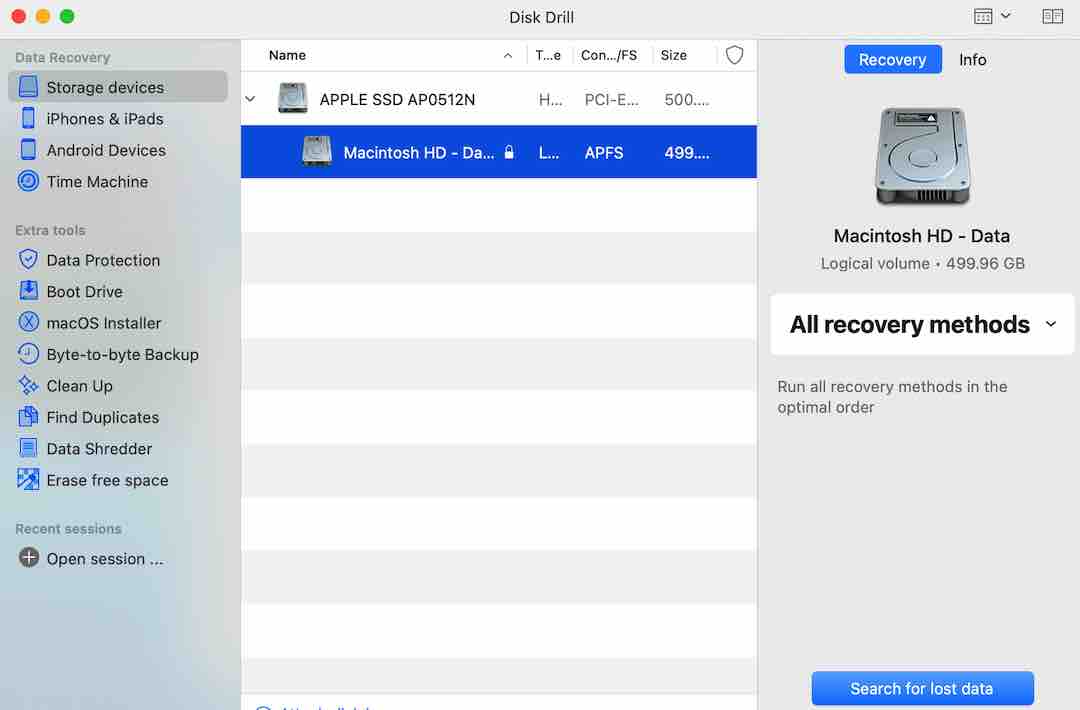Expand the All recovery methods dropdown
This screenshot has width=1080, height=710.
coord(1050,324)
